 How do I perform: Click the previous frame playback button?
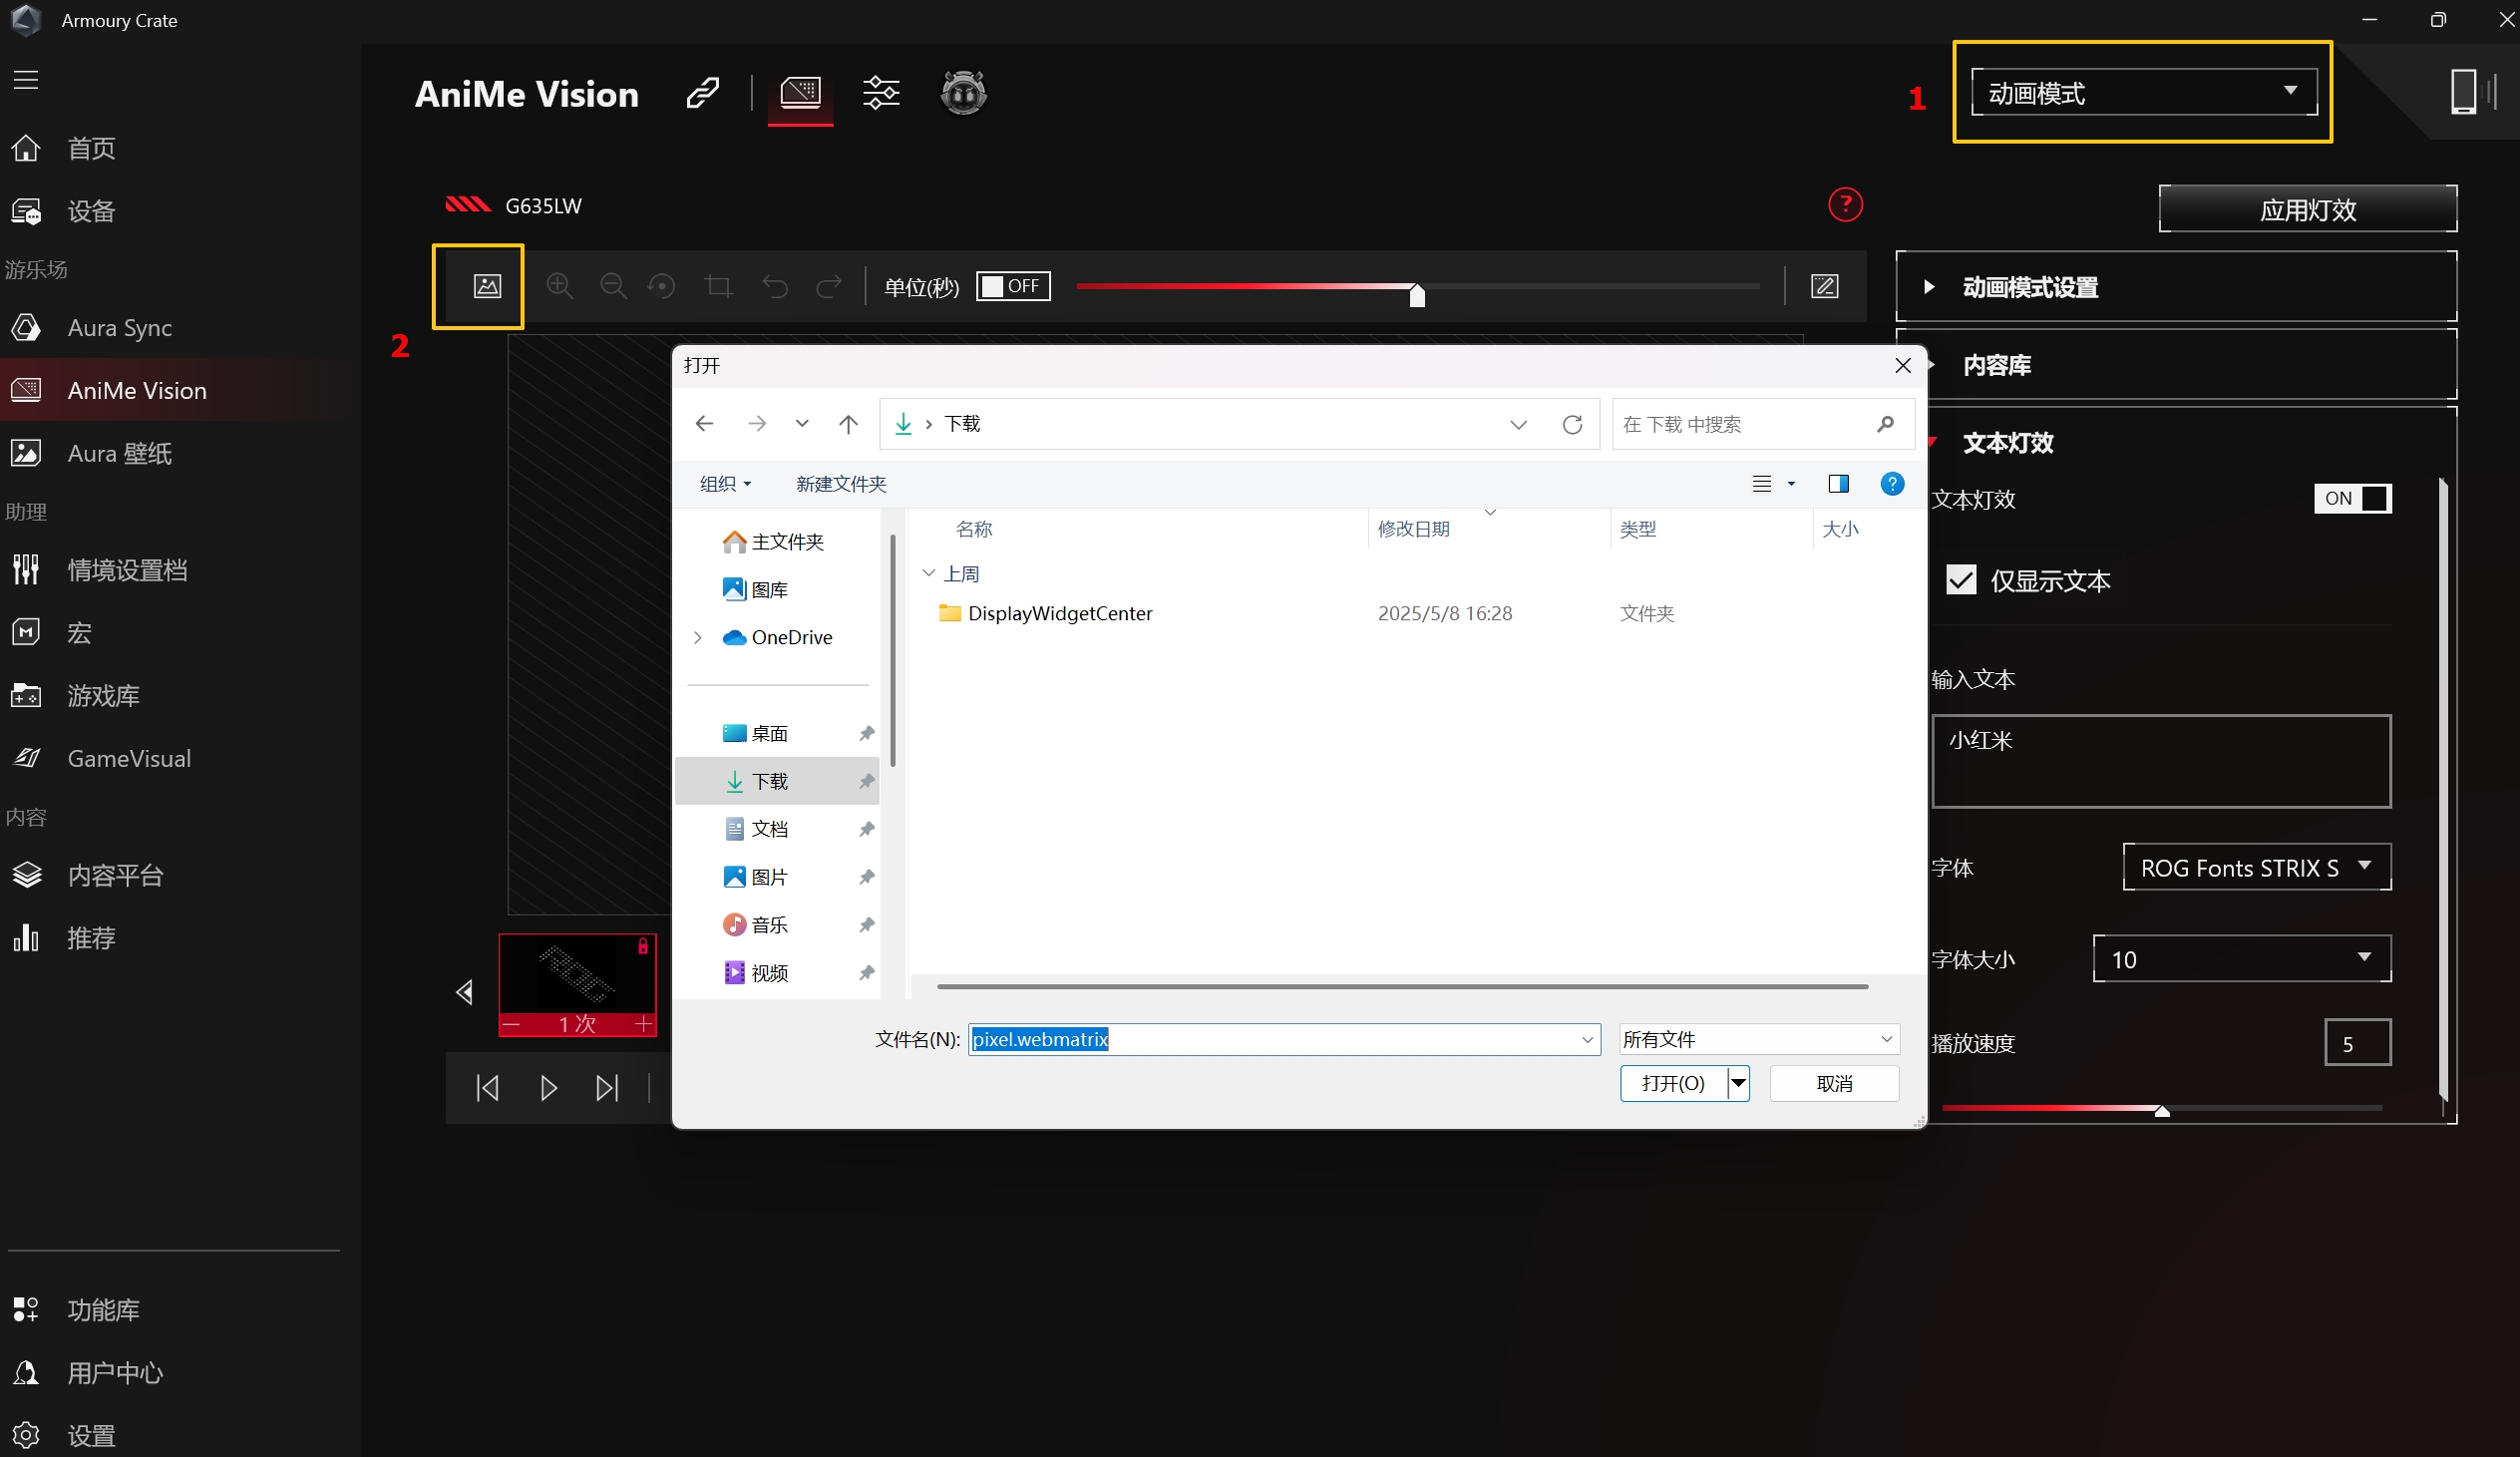coord(488,1087)
